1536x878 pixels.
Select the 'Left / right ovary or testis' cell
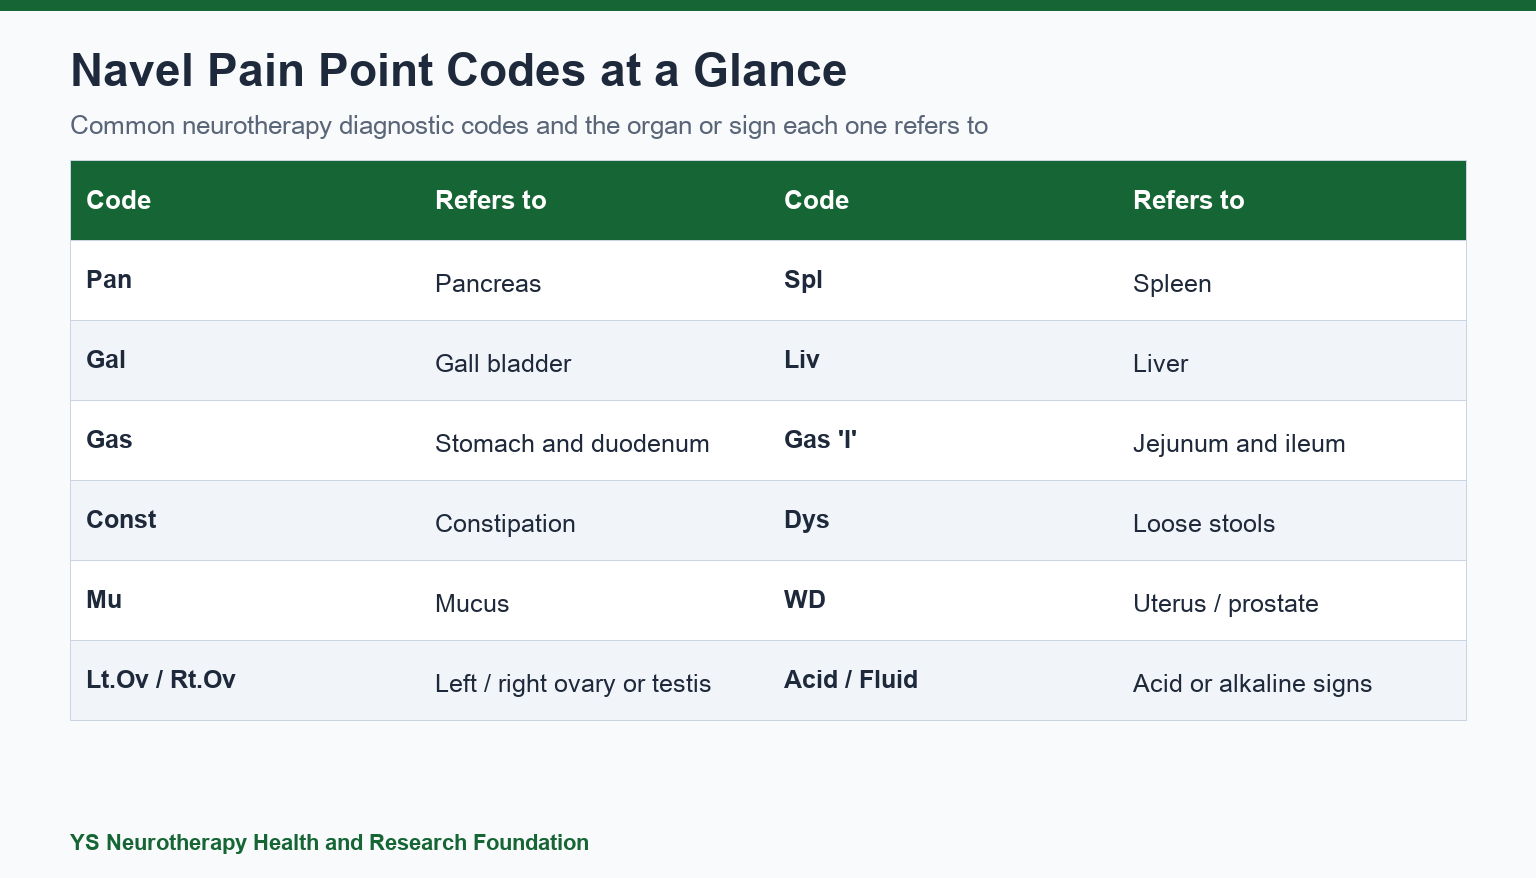click(594, 680)
